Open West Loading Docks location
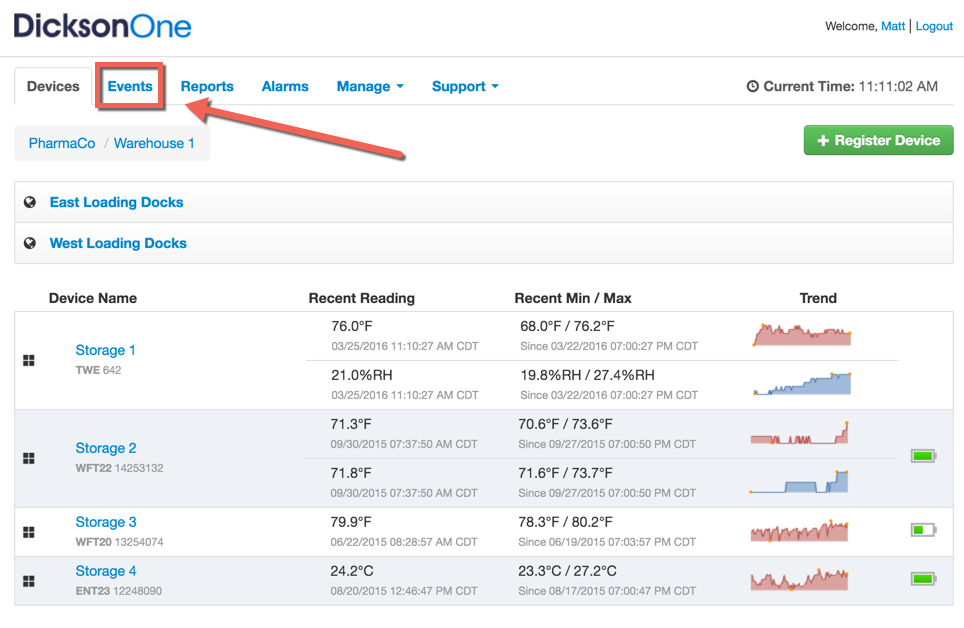This screenshot has height=628, width=964. tap(118, 243)
